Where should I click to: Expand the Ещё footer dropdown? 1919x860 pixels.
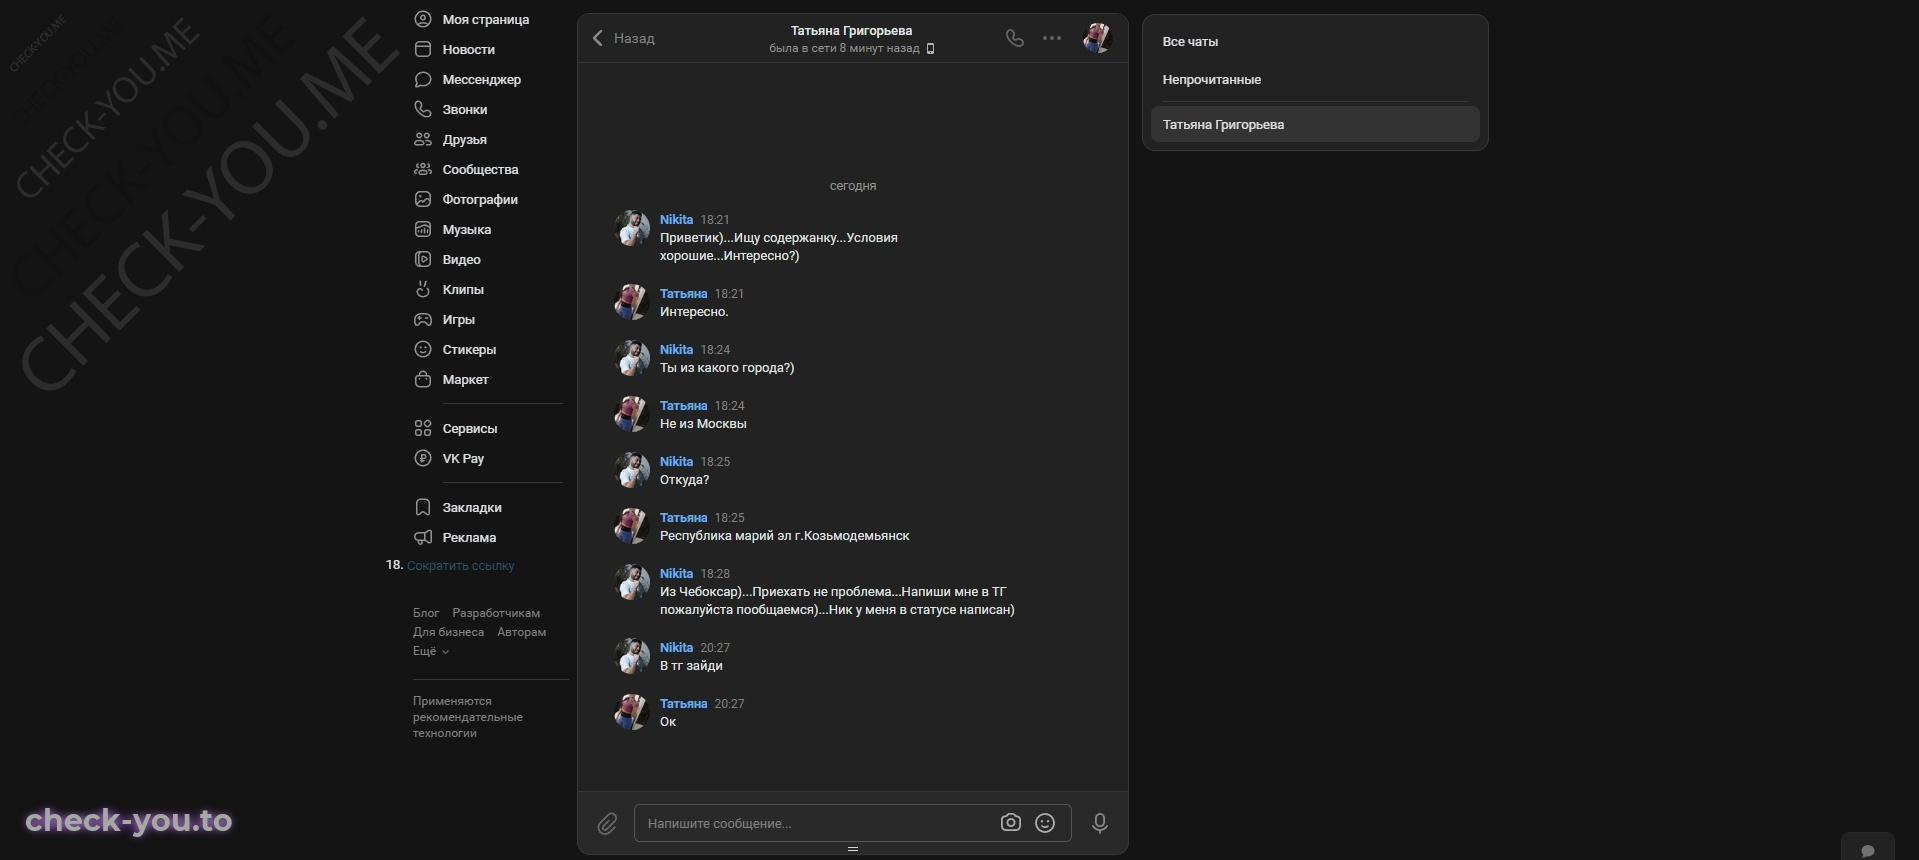(431, 651)
